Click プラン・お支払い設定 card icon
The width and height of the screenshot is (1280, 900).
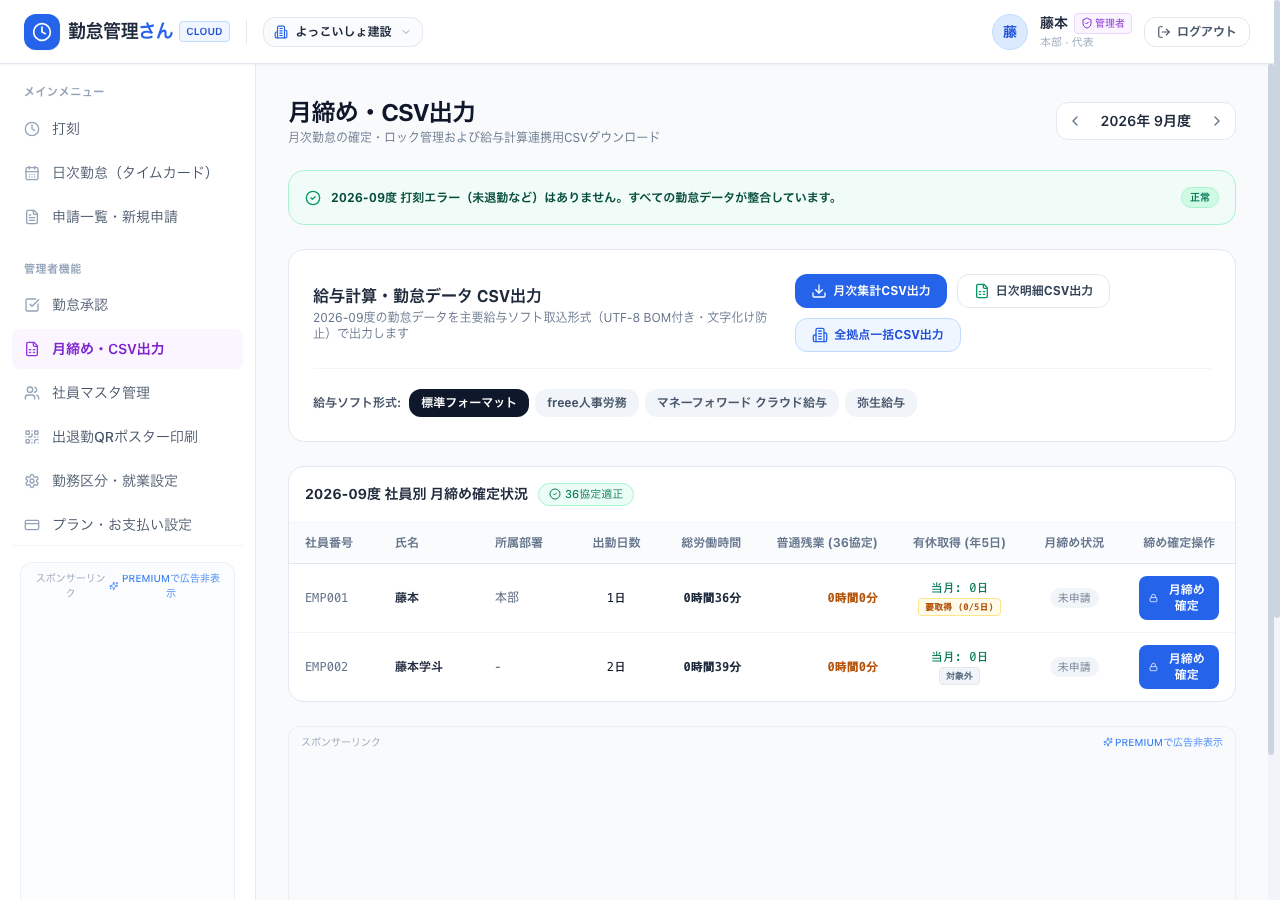click(x=32, y=525)
